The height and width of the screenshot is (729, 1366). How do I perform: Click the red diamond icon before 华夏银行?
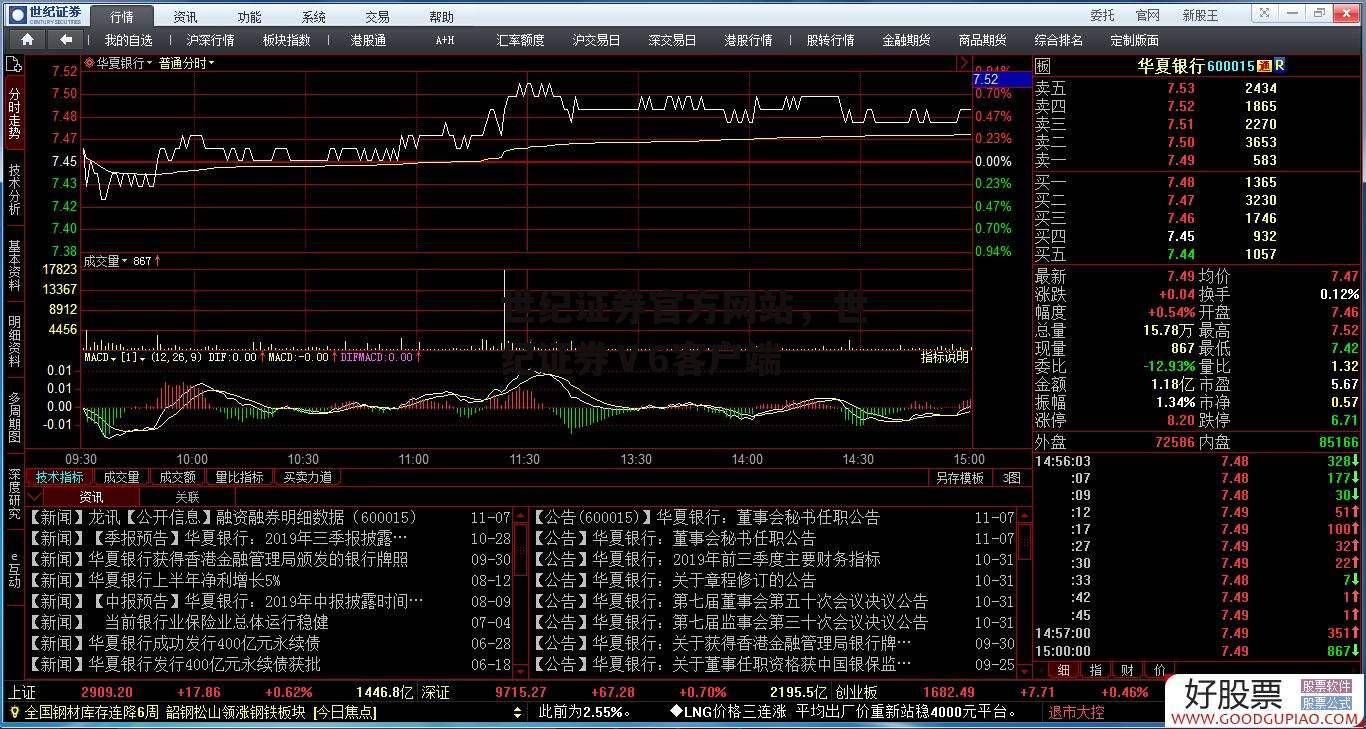point(89,62)
